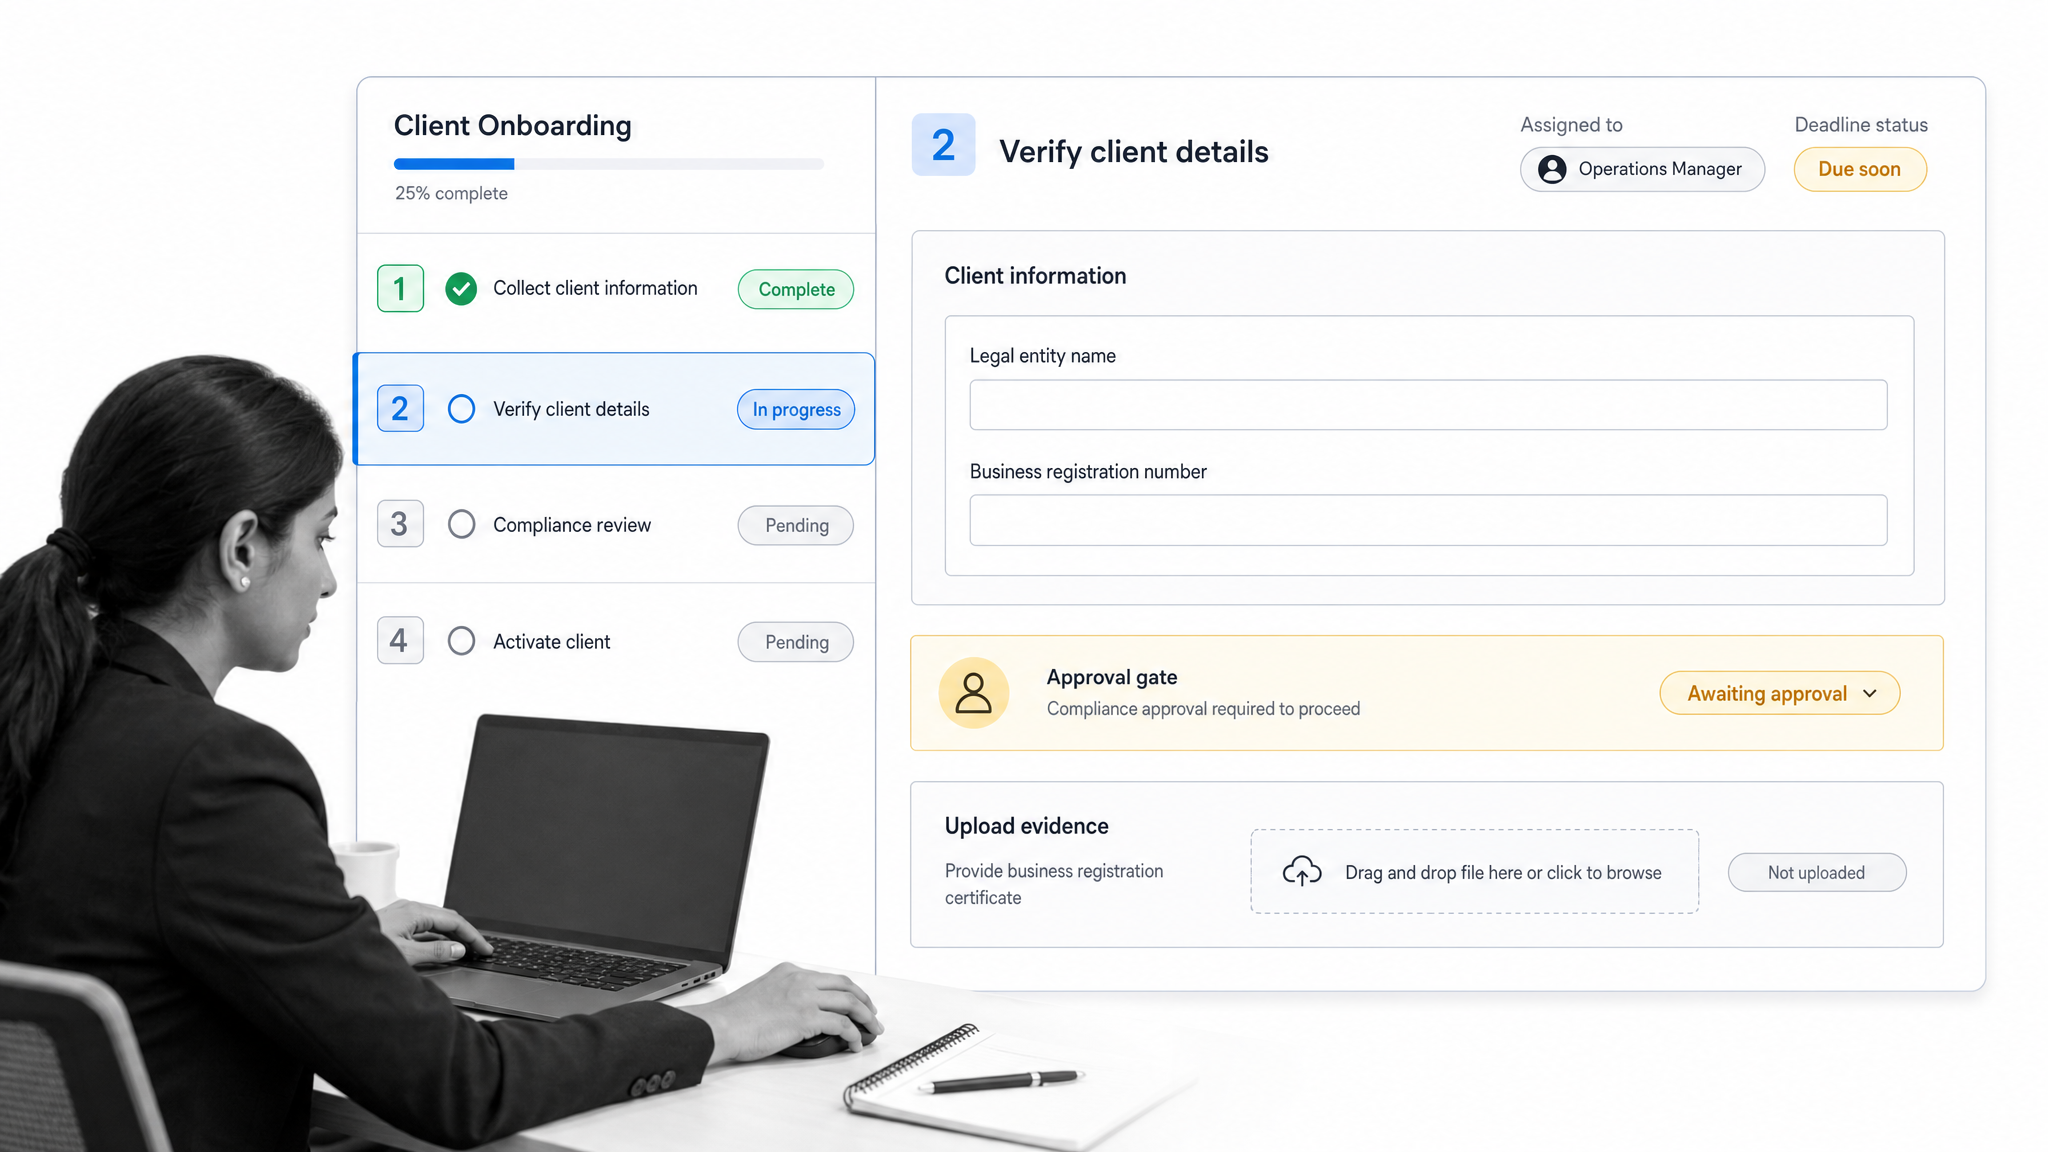Viewport: 2048px width, 1152px height.
Task: Click step number 2 badge in sidebar
Action: (x=400, y=409)
